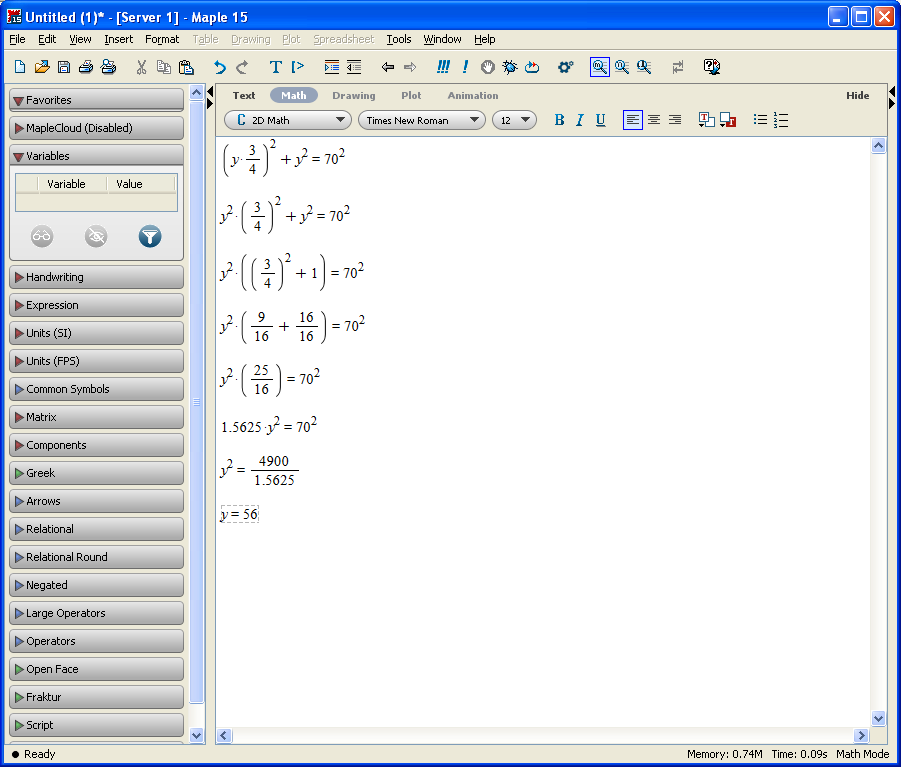
Task: Open the Maple help icon
Action: (x=712, y=67)
